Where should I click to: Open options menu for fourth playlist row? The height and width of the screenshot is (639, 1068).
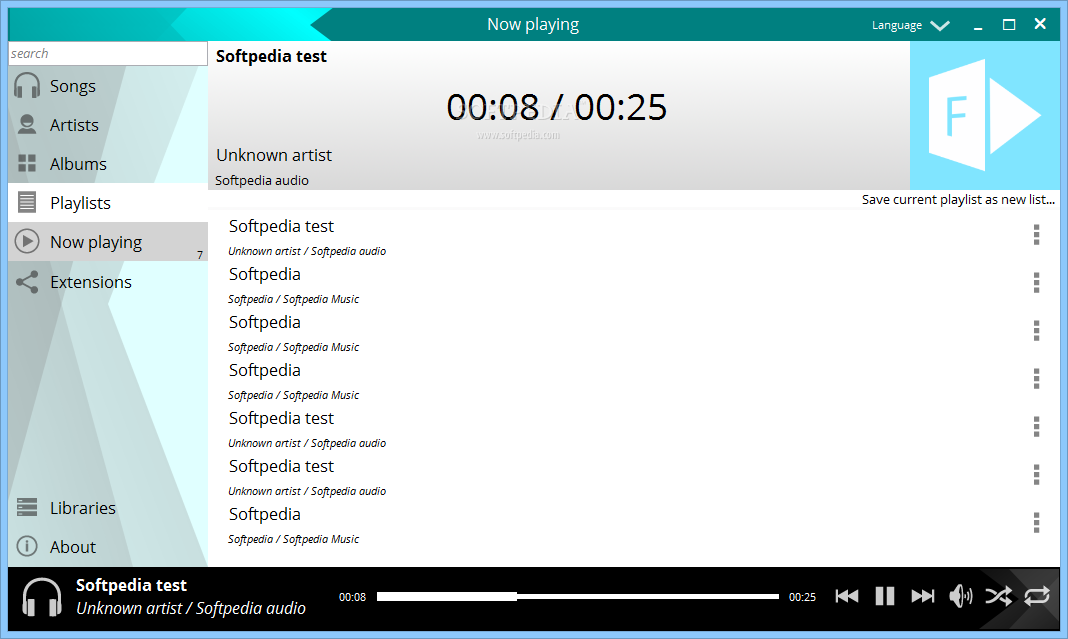[x=1036, y=378]
